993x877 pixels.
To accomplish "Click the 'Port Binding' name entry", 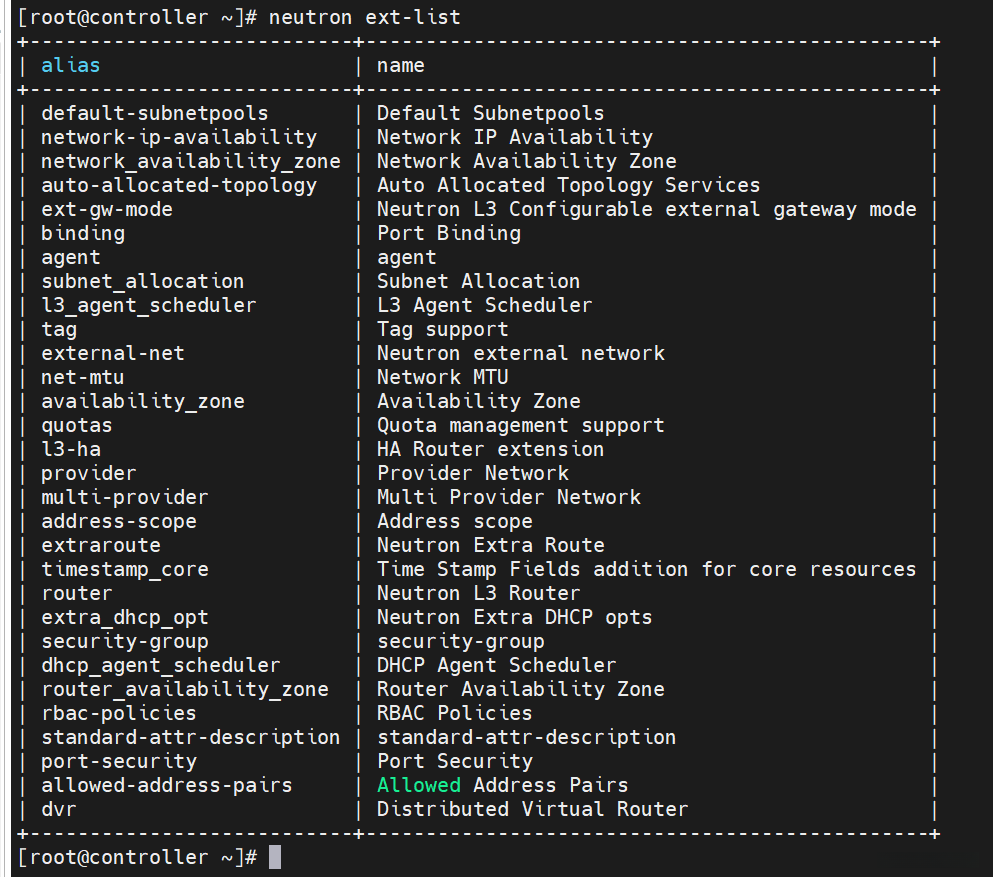I will pyautogui.click(x=449, y=233).
